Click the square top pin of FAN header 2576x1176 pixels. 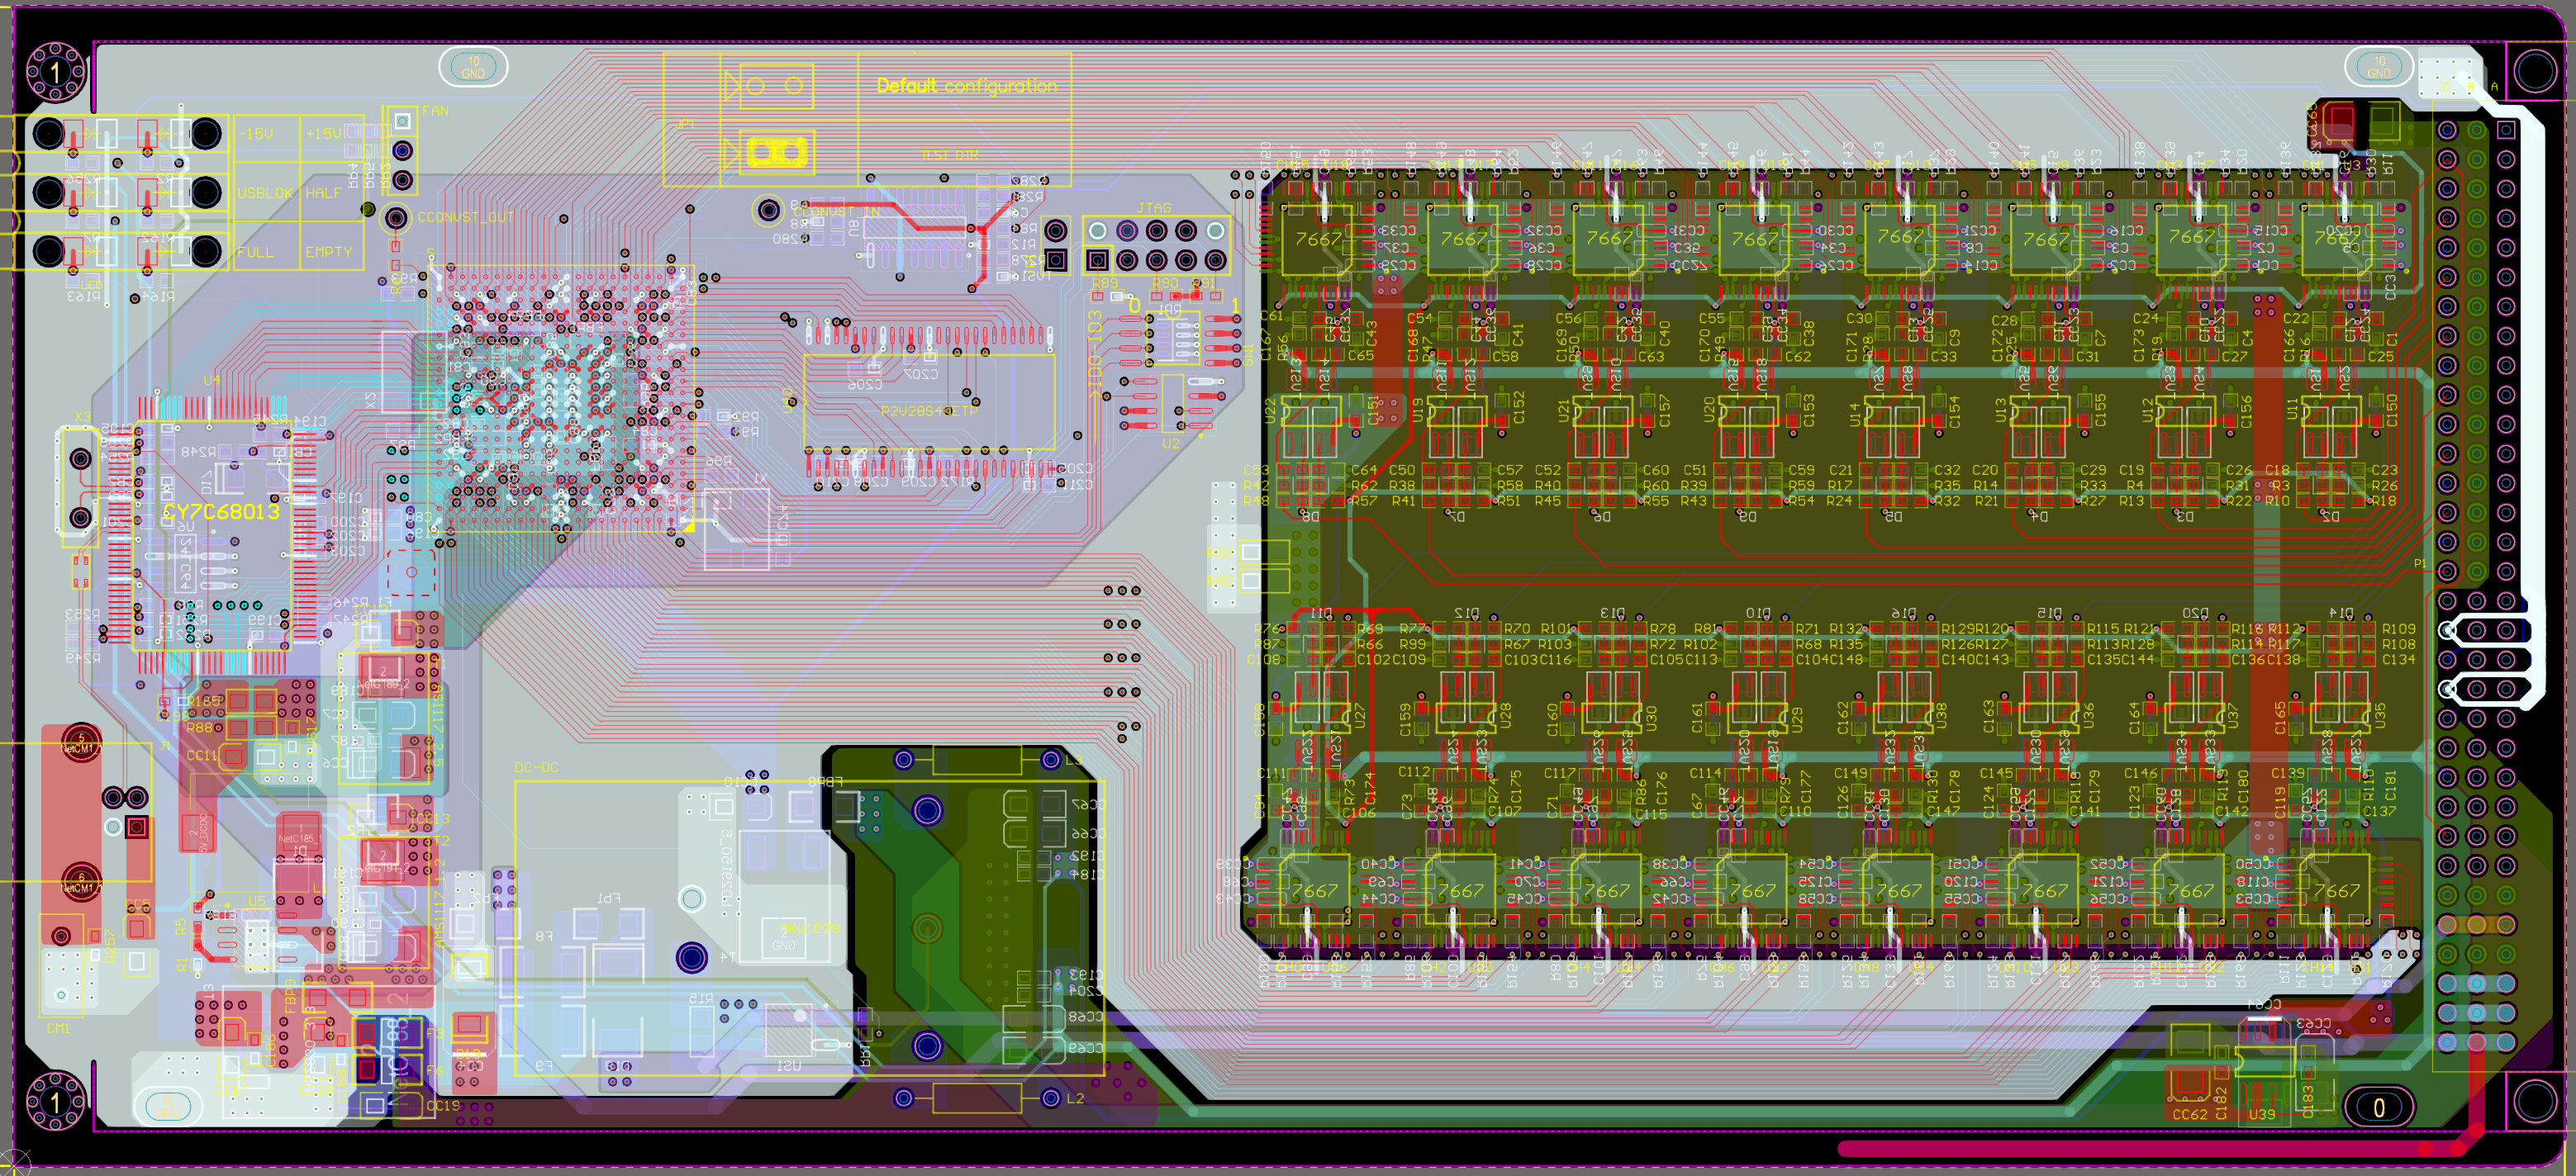(x=402, y=121)
